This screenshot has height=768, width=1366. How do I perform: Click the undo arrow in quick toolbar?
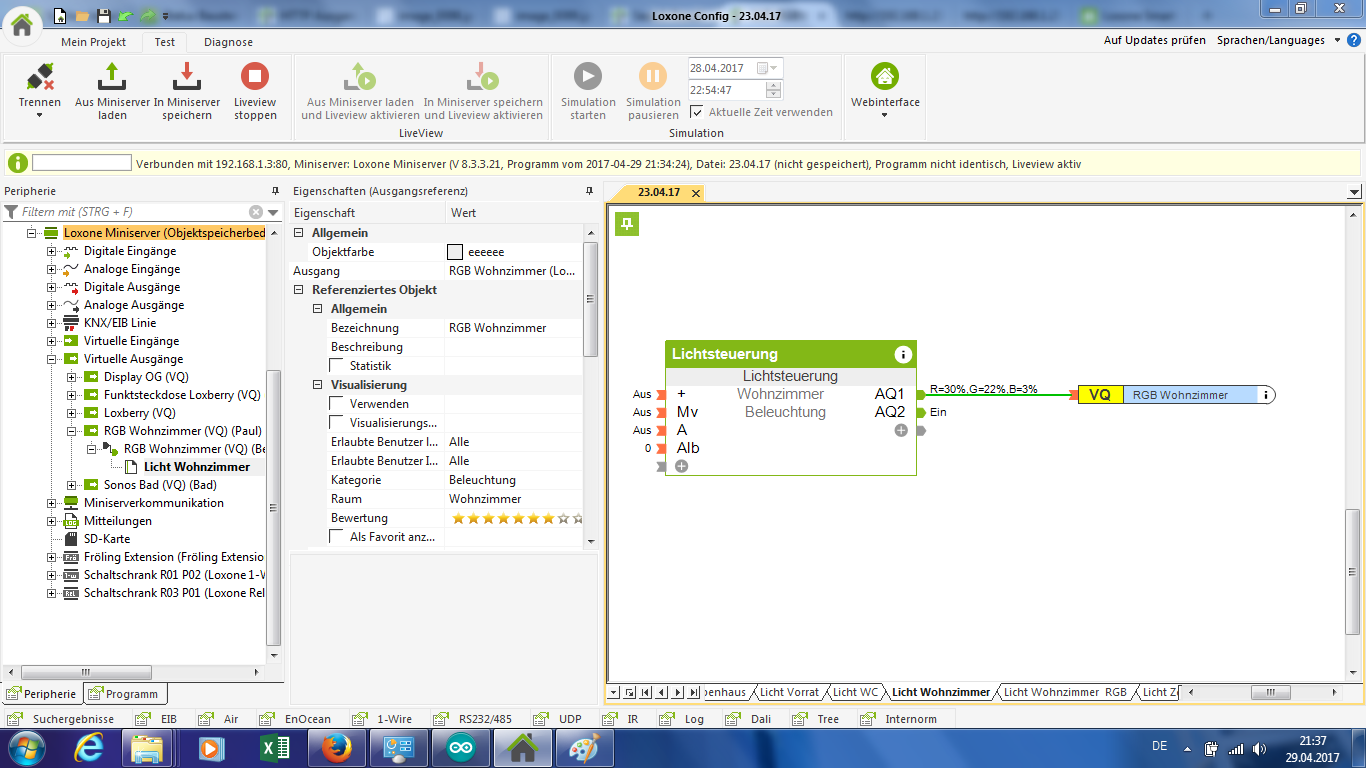click(x=124, y=16)
